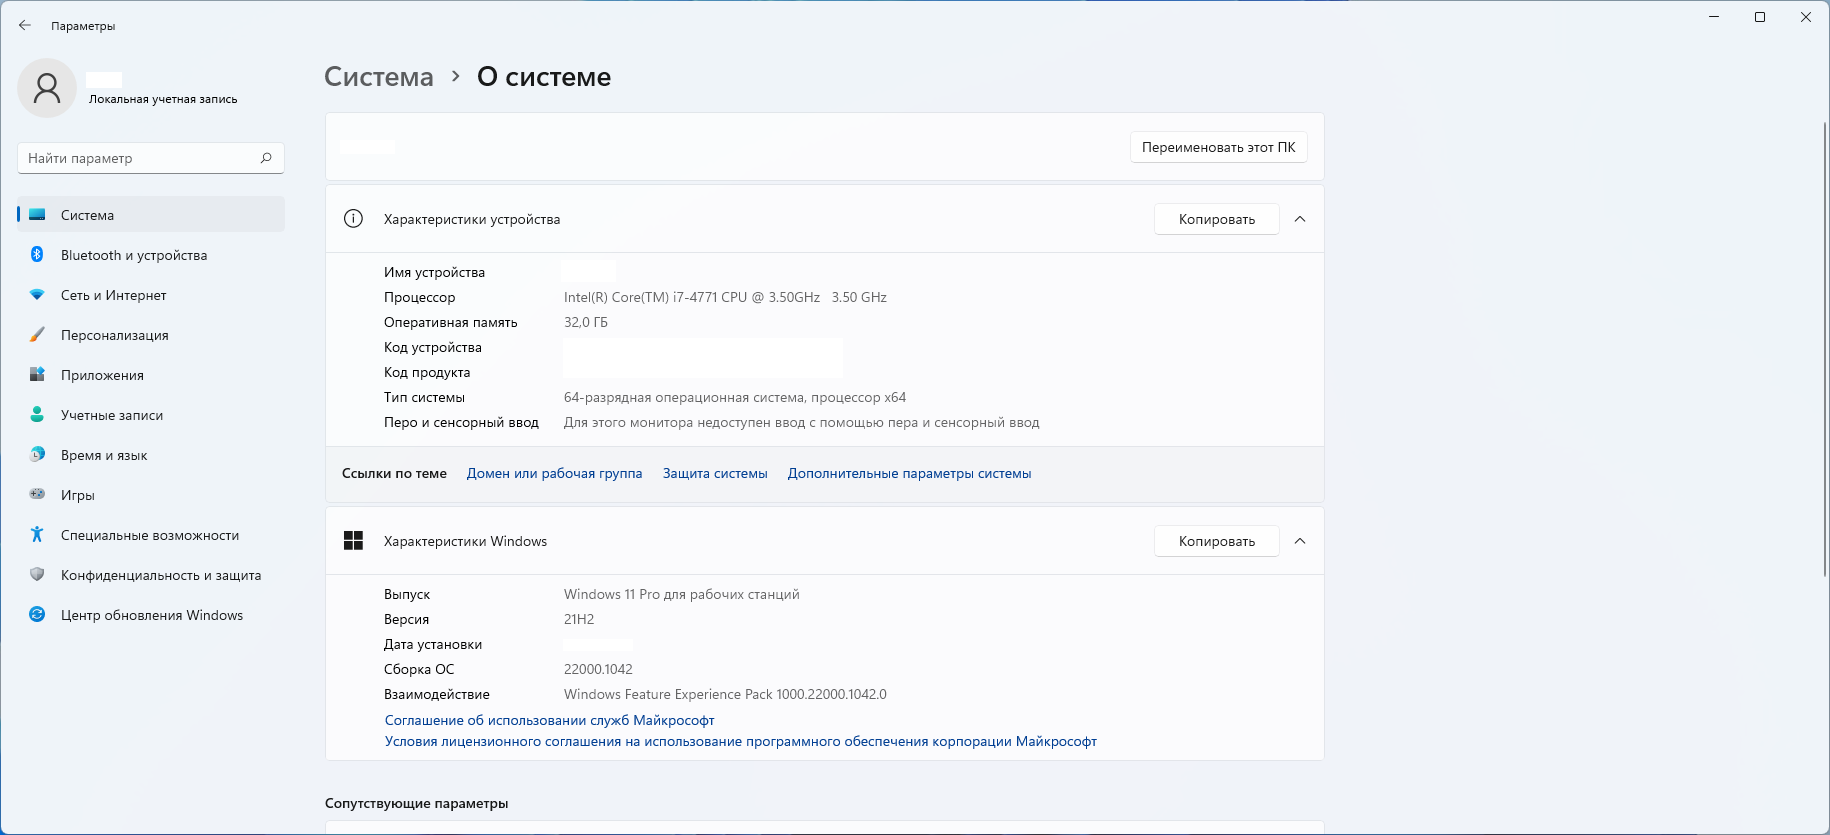
Task: Copy Windows specifications with Копировать
Action: click(1217, 541)
